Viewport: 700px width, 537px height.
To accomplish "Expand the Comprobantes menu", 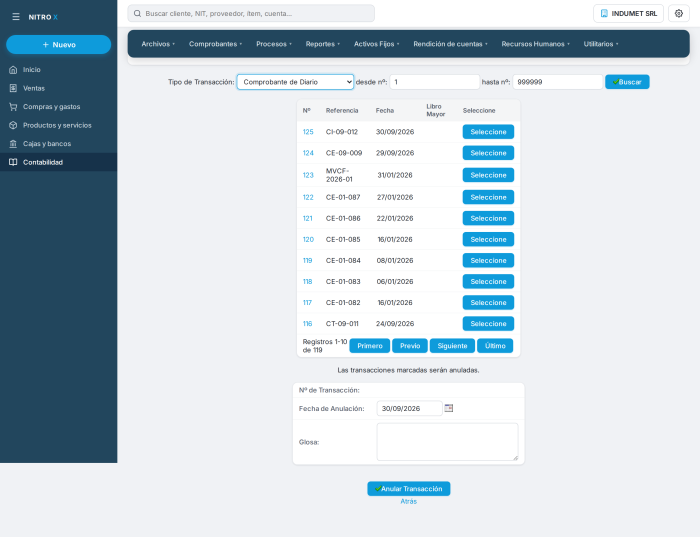I will 215,44.
